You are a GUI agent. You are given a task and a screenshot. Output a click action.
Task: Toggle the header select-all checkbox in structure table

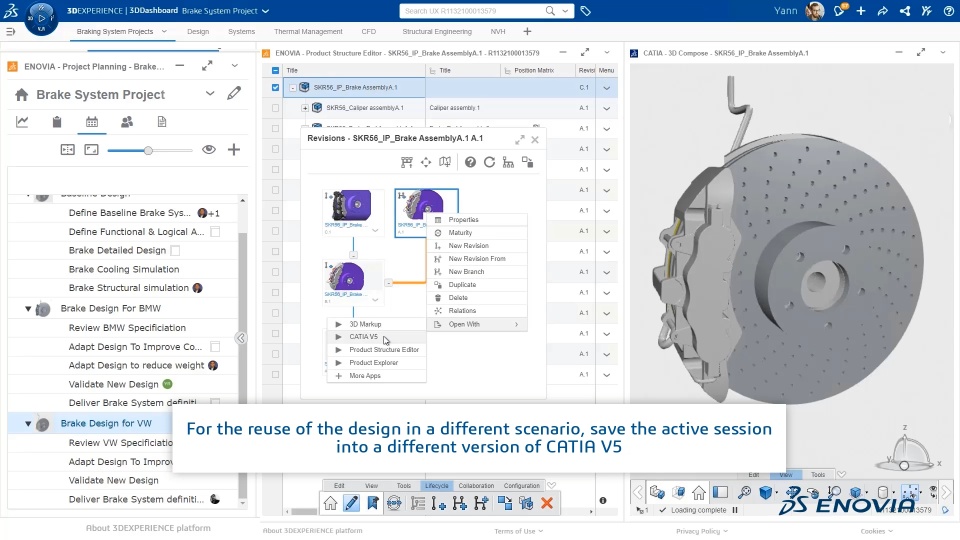(x=276, y=70)
